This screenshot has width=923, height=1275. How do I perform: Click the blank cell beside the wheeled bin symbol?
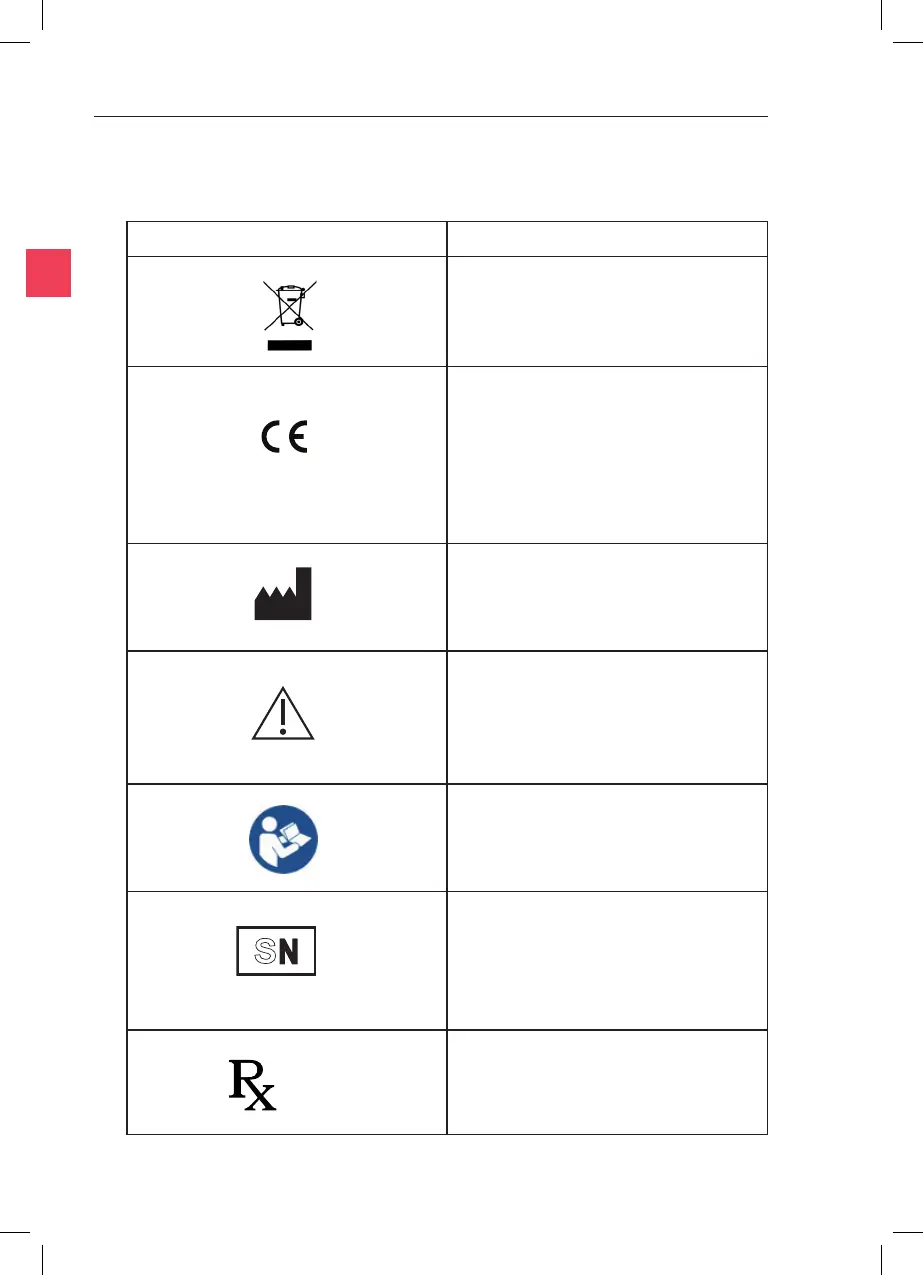coord(607,311)
